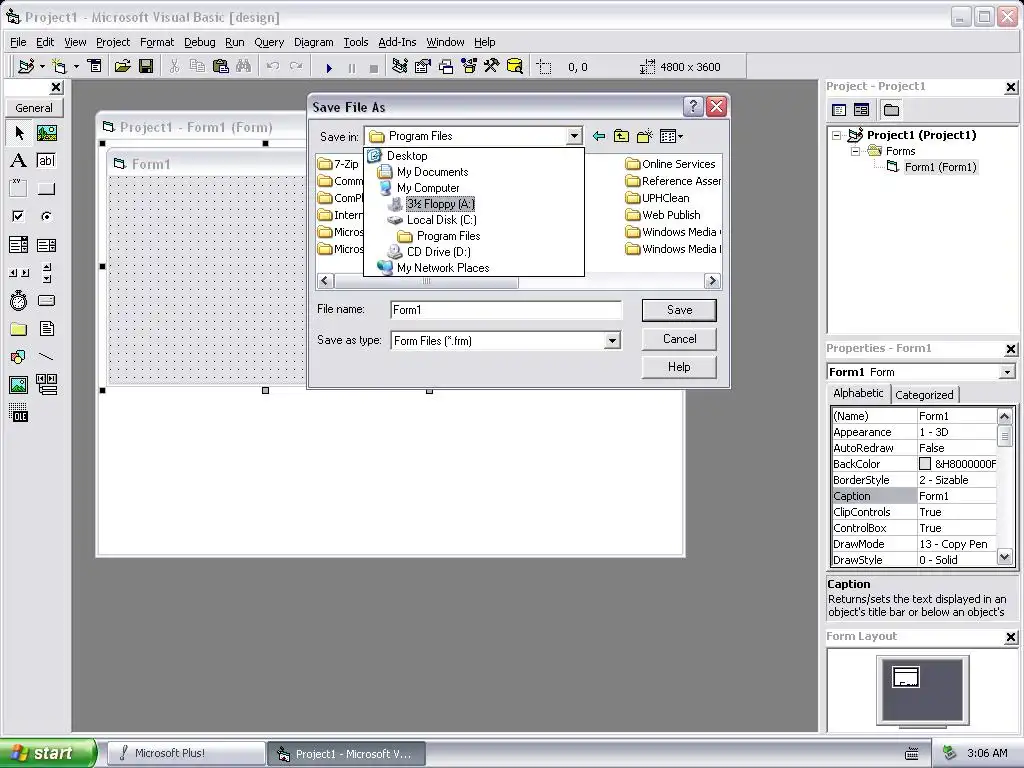Viewport: 1024px width, 768px height.
Task: Click the File name input field
Action: (506, 310)
